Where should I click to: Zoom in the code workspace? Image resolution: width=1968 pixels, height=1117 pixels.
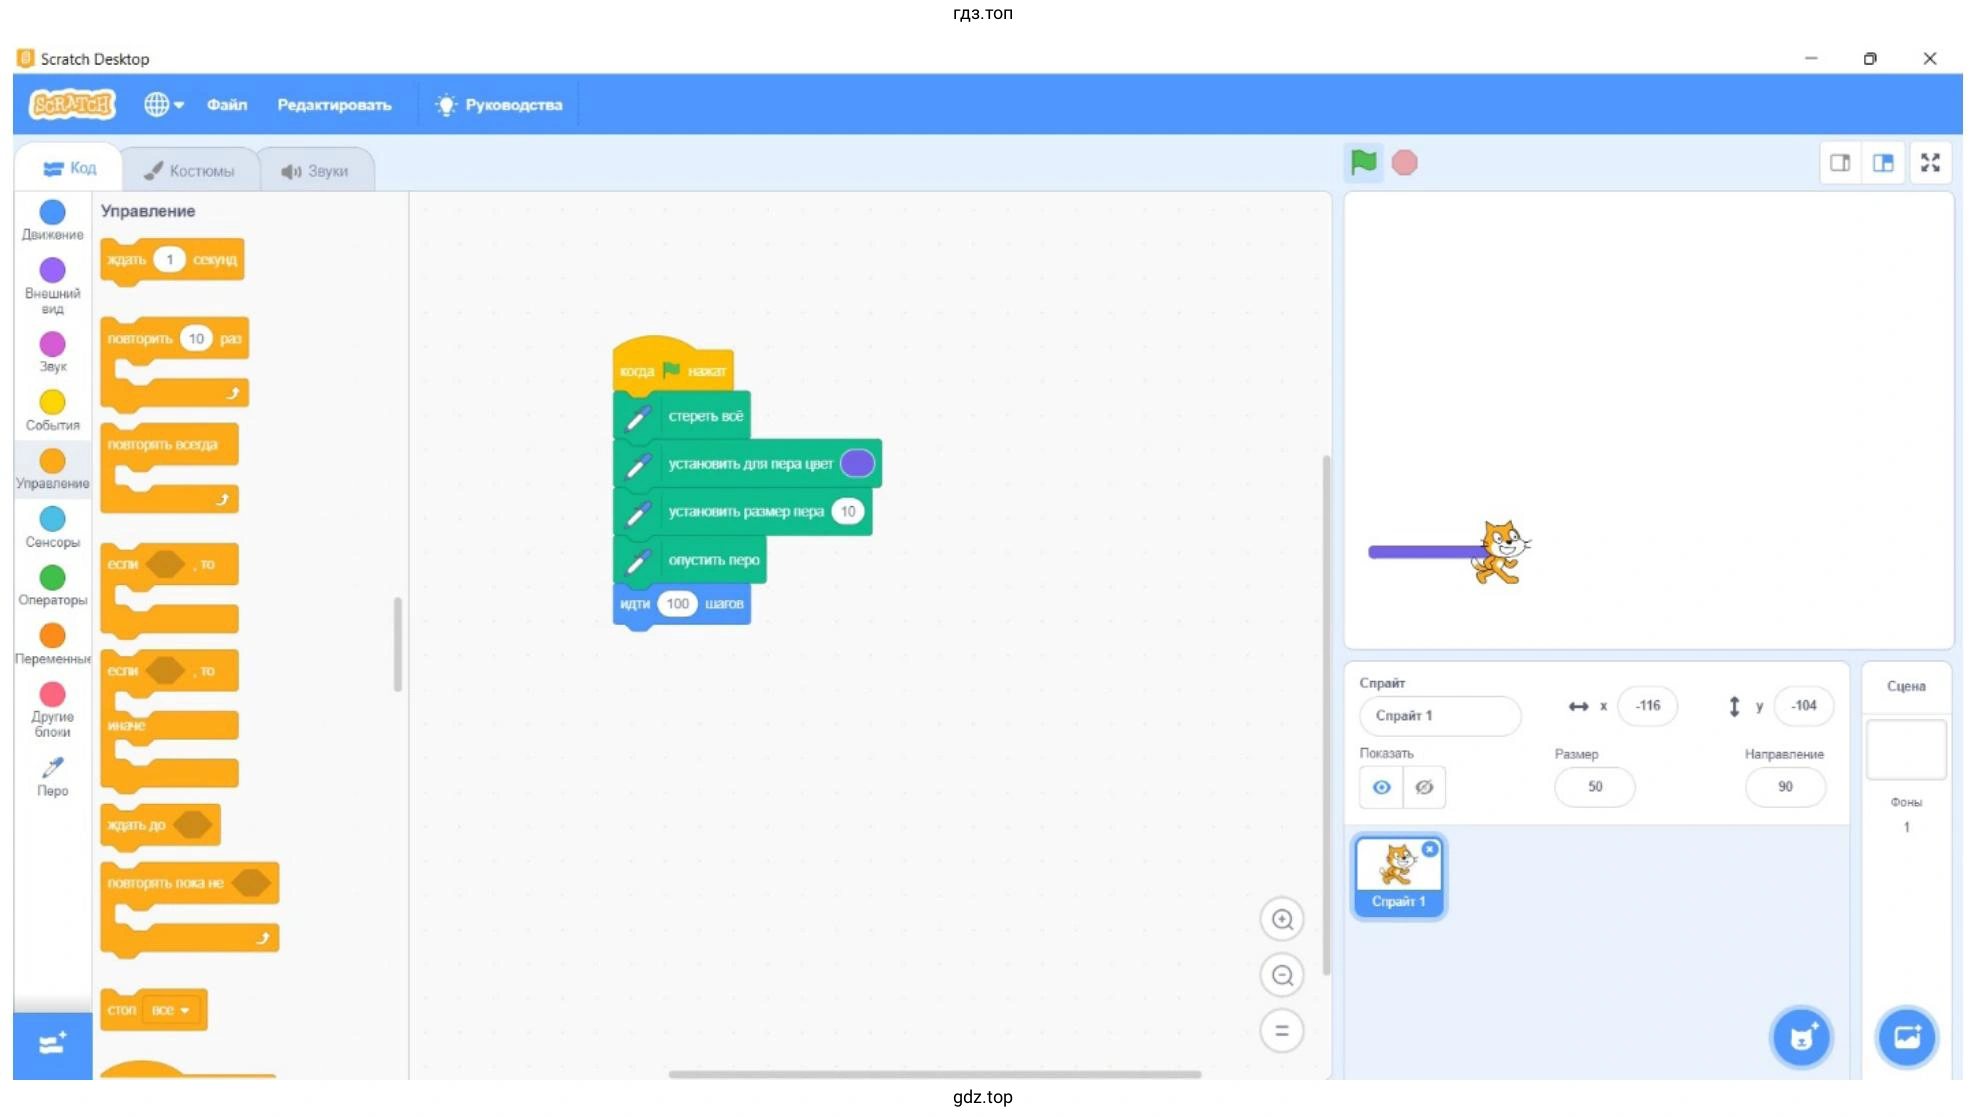pos(1282,919)
